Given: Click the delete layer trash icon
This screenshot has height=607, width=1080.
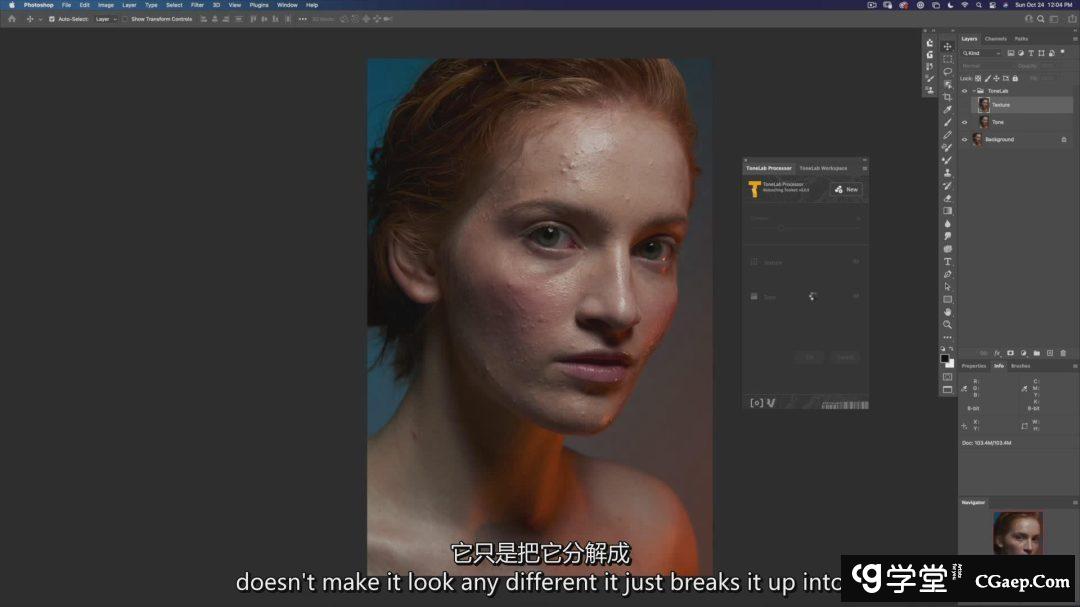Looking at the screenshot, I should [x=1063, y=353].
